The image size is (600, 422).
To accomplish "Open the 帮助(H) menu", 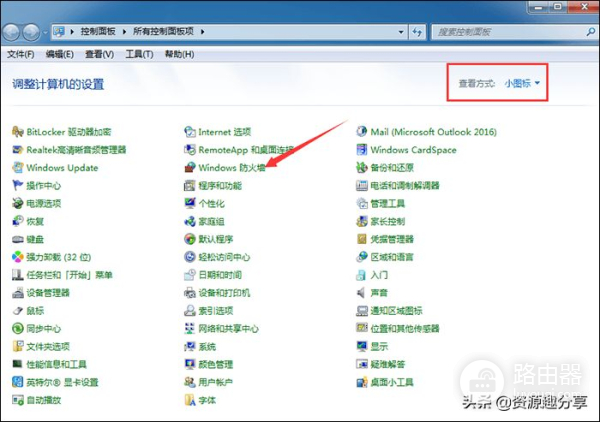I will pyautogui.click(x=179, y=54).
